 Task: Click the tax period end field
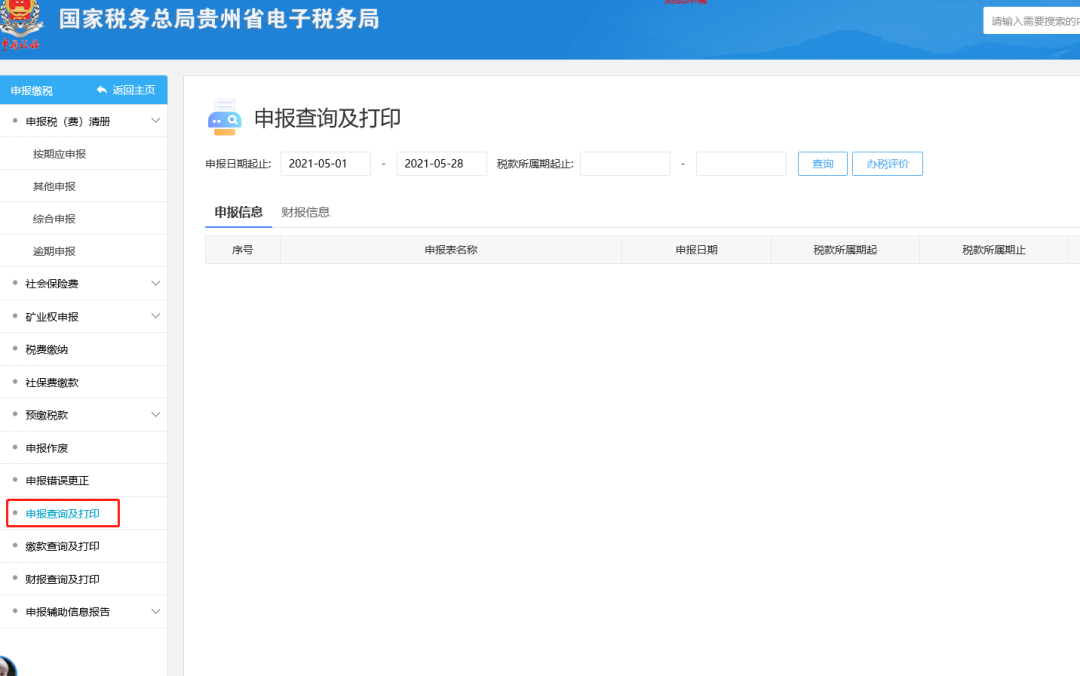pos(741,163)
